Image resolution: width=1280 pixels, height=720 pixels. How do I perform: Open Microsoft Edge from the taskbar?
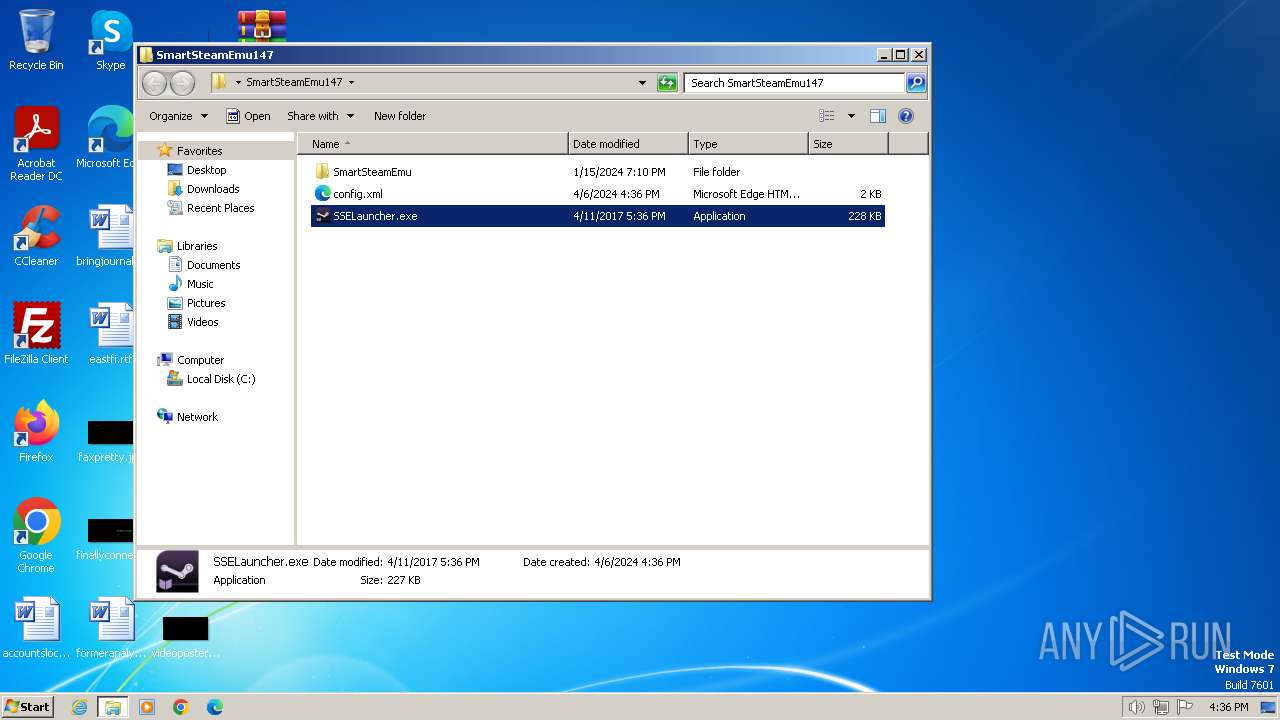click(x=214, y=707)
